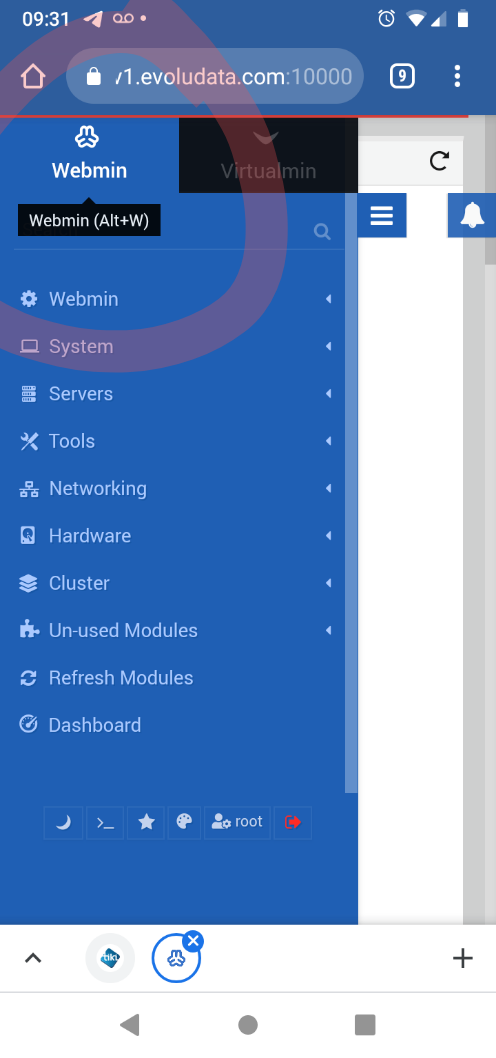Click the network icon beside Networking
This screenshot has height=1058, width=496.
tap(28, 489)
